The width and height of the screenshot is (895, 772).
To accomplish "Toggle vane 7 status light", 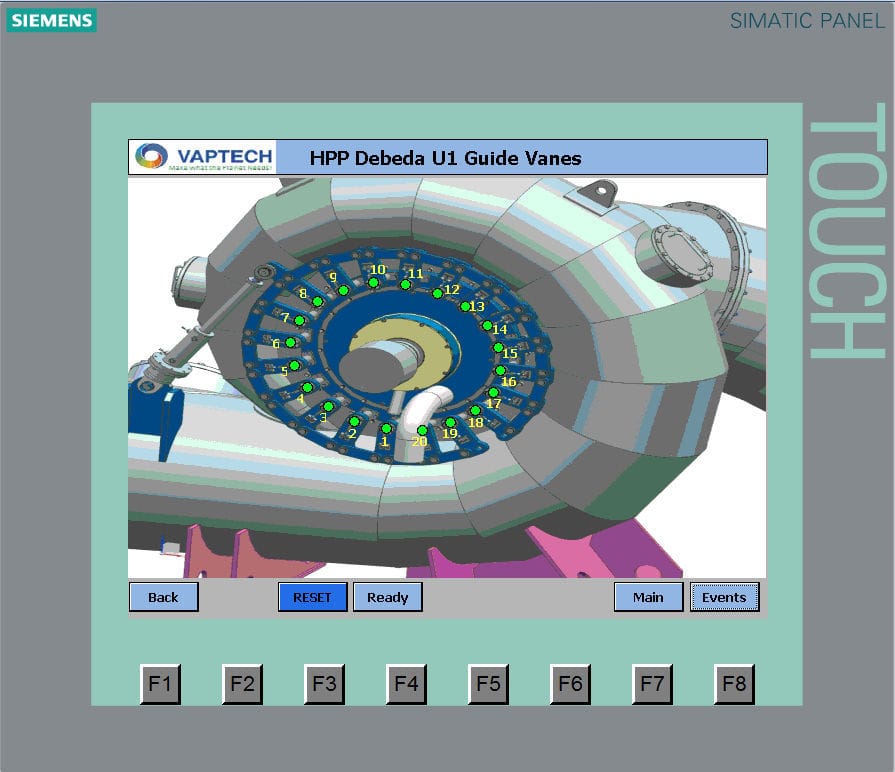I will 298,321.
